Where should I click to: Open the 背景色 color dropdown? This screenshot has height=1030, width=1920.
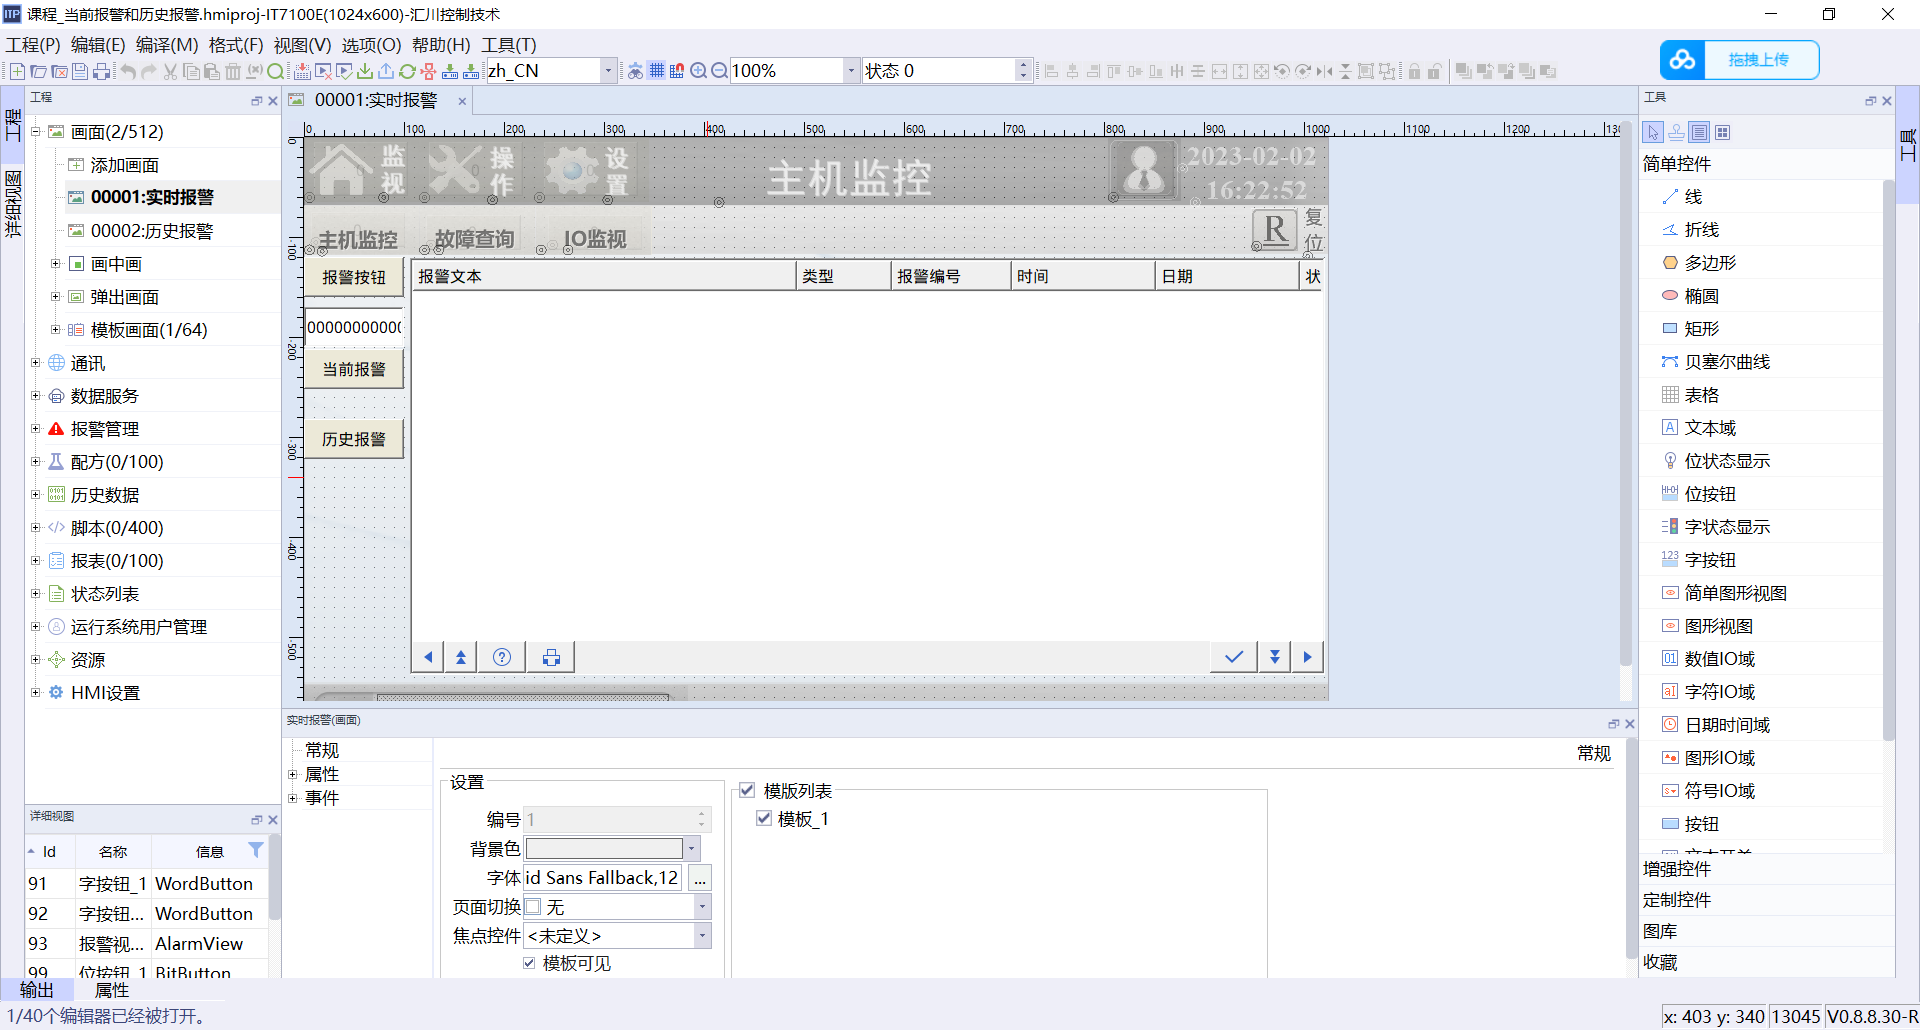691,849
